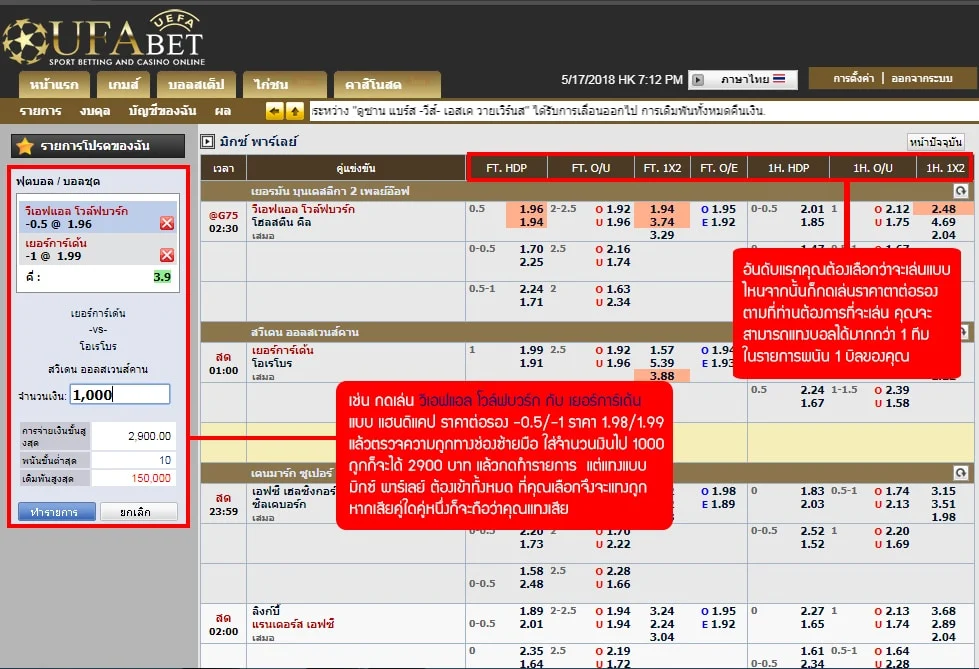
Task: Click the สวีเดน ออลสเวนส์คาน league header
Action: pyautogui.click(x=305, y=332)
